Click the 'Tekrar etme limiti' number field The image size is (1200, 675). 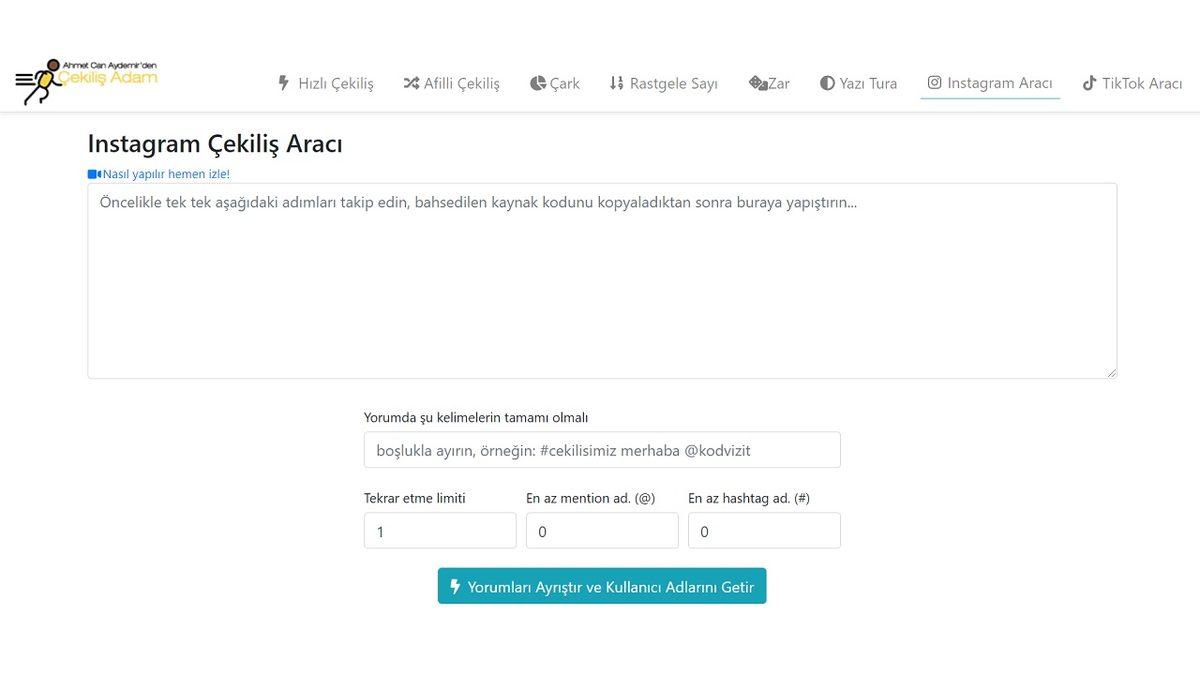(439, 530)
